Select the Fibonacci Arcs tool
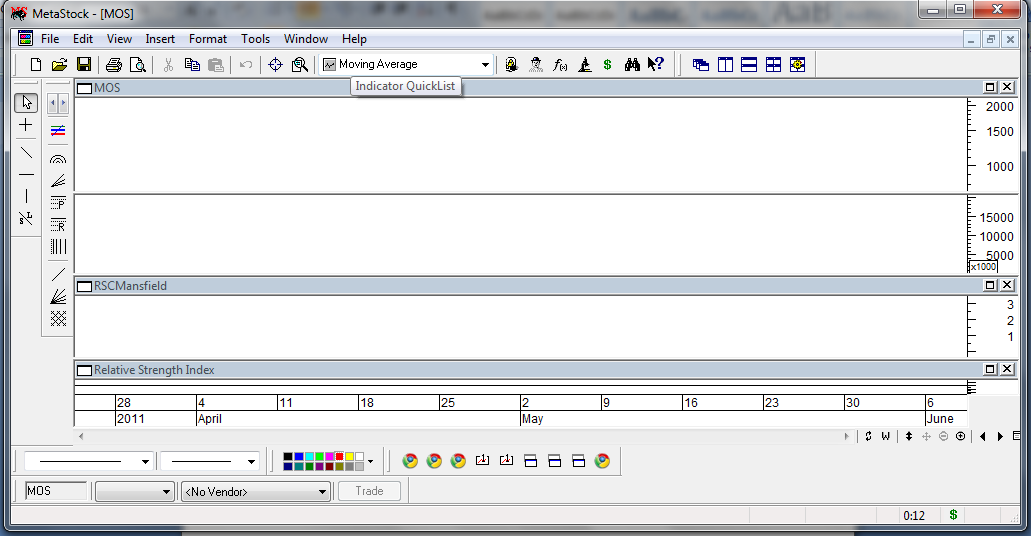The image size is (1031, 536). tap(59, 159)
